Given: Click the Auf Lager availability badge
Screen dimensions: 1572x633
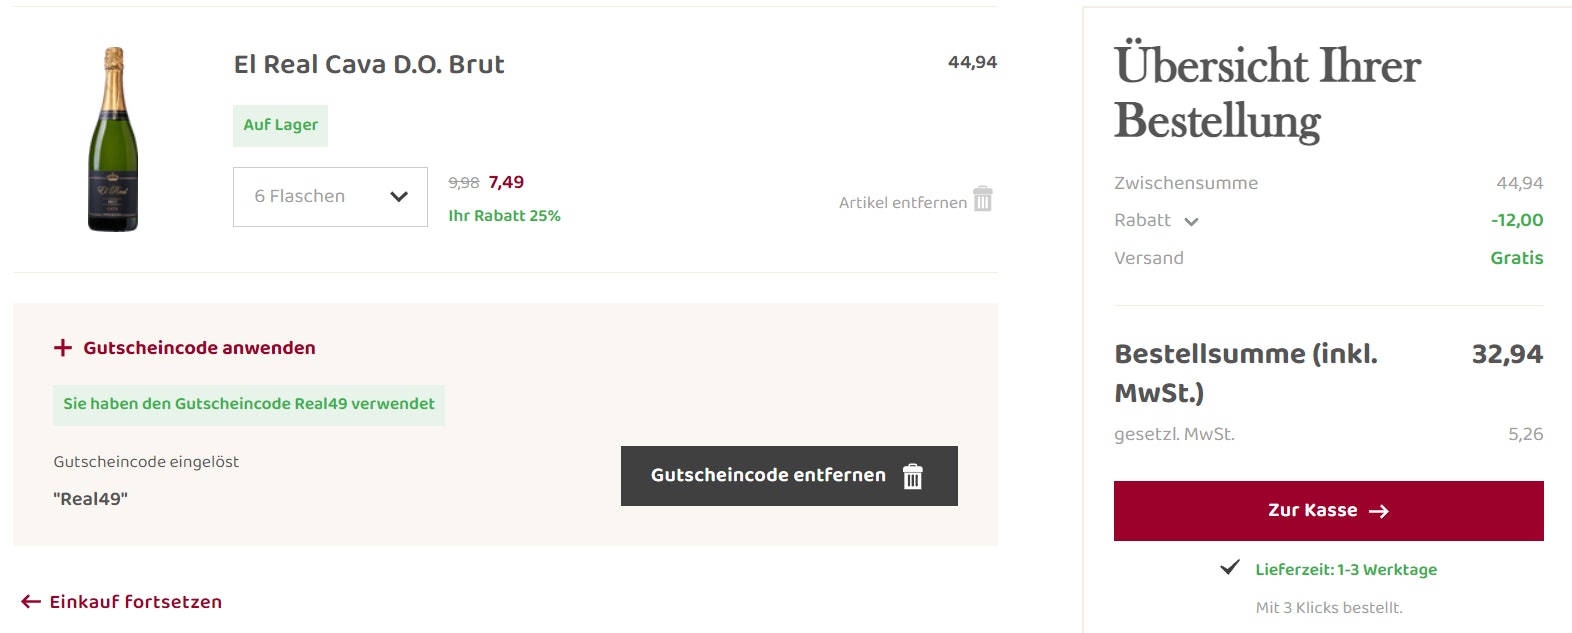Looking at the screenshot, I should [x=280, y=125].
